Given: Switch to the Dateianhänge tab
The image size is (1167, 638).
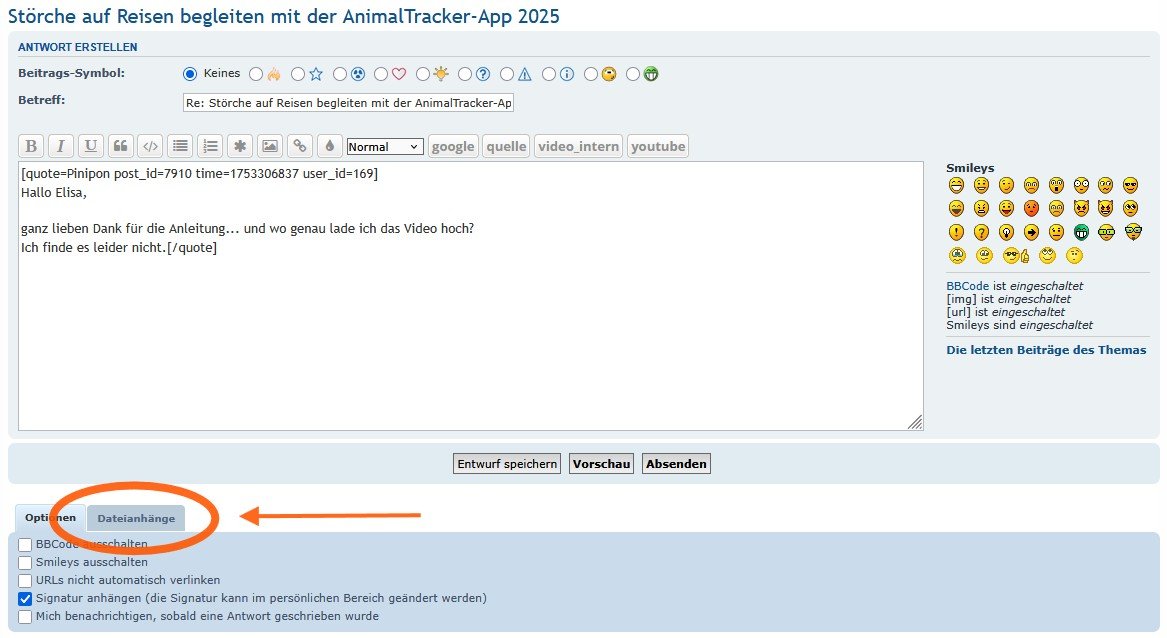Looking at the screenshot, I should 136,518.
